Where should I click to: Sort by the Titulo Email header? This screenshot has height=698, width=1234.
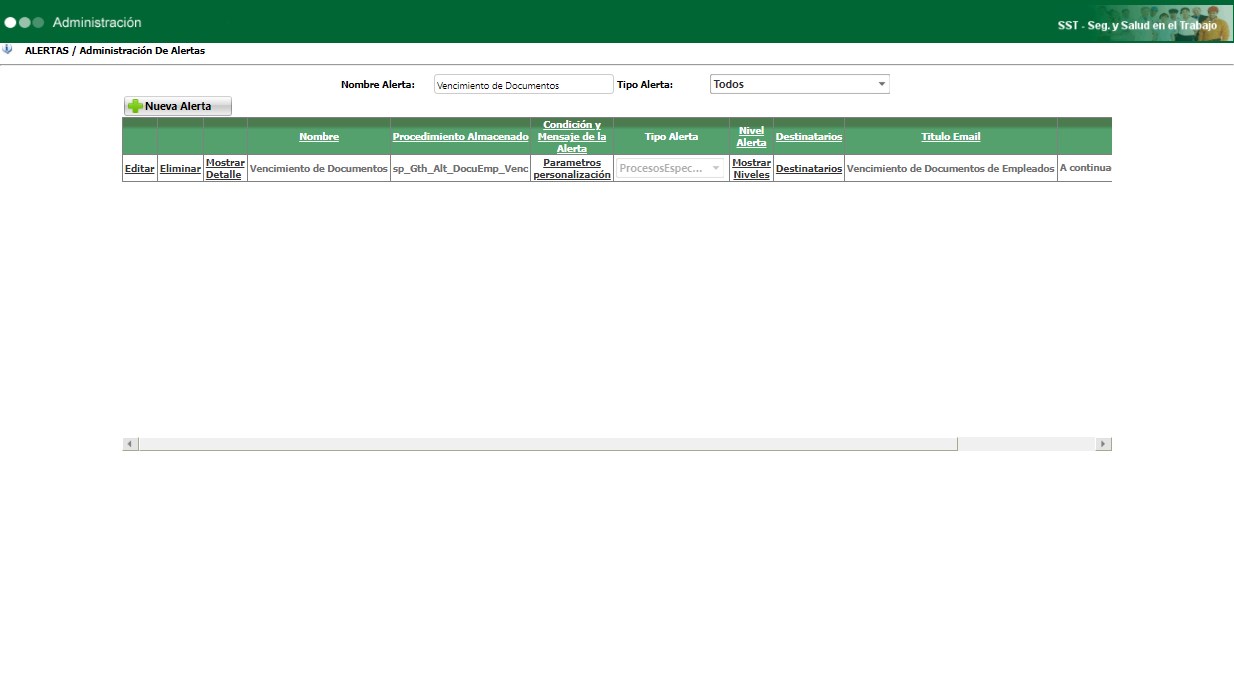[x=951, y=137]
